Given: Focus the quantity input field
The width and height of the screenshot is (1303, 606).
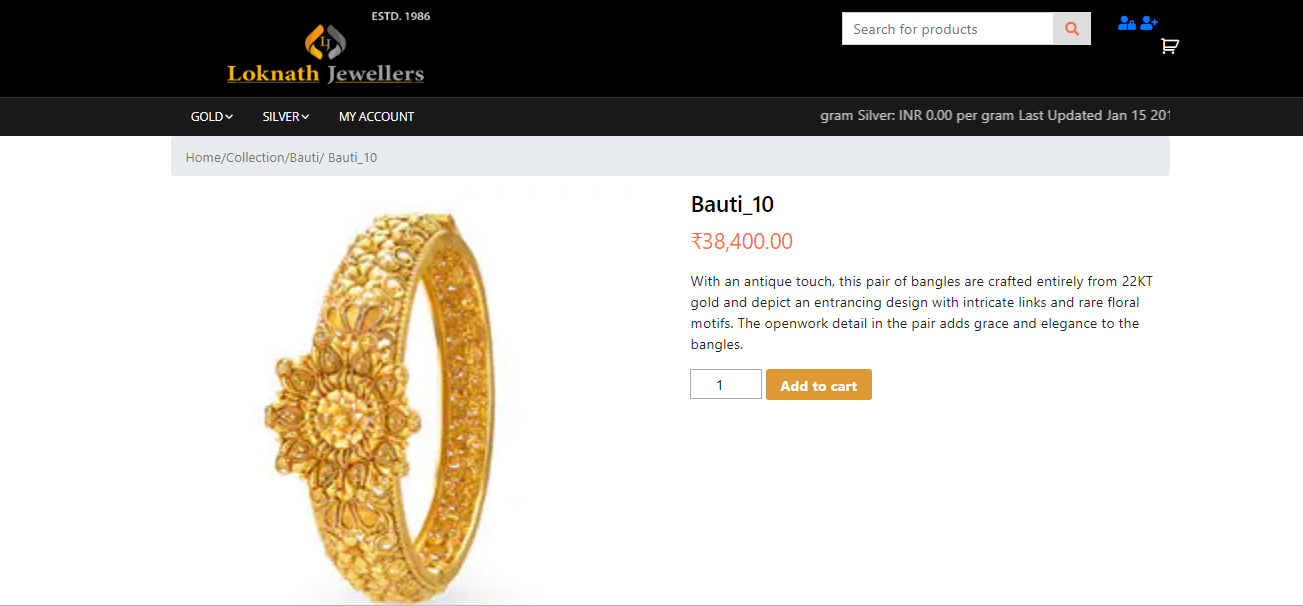Looking at the screenshot, I should pos(726,385).
